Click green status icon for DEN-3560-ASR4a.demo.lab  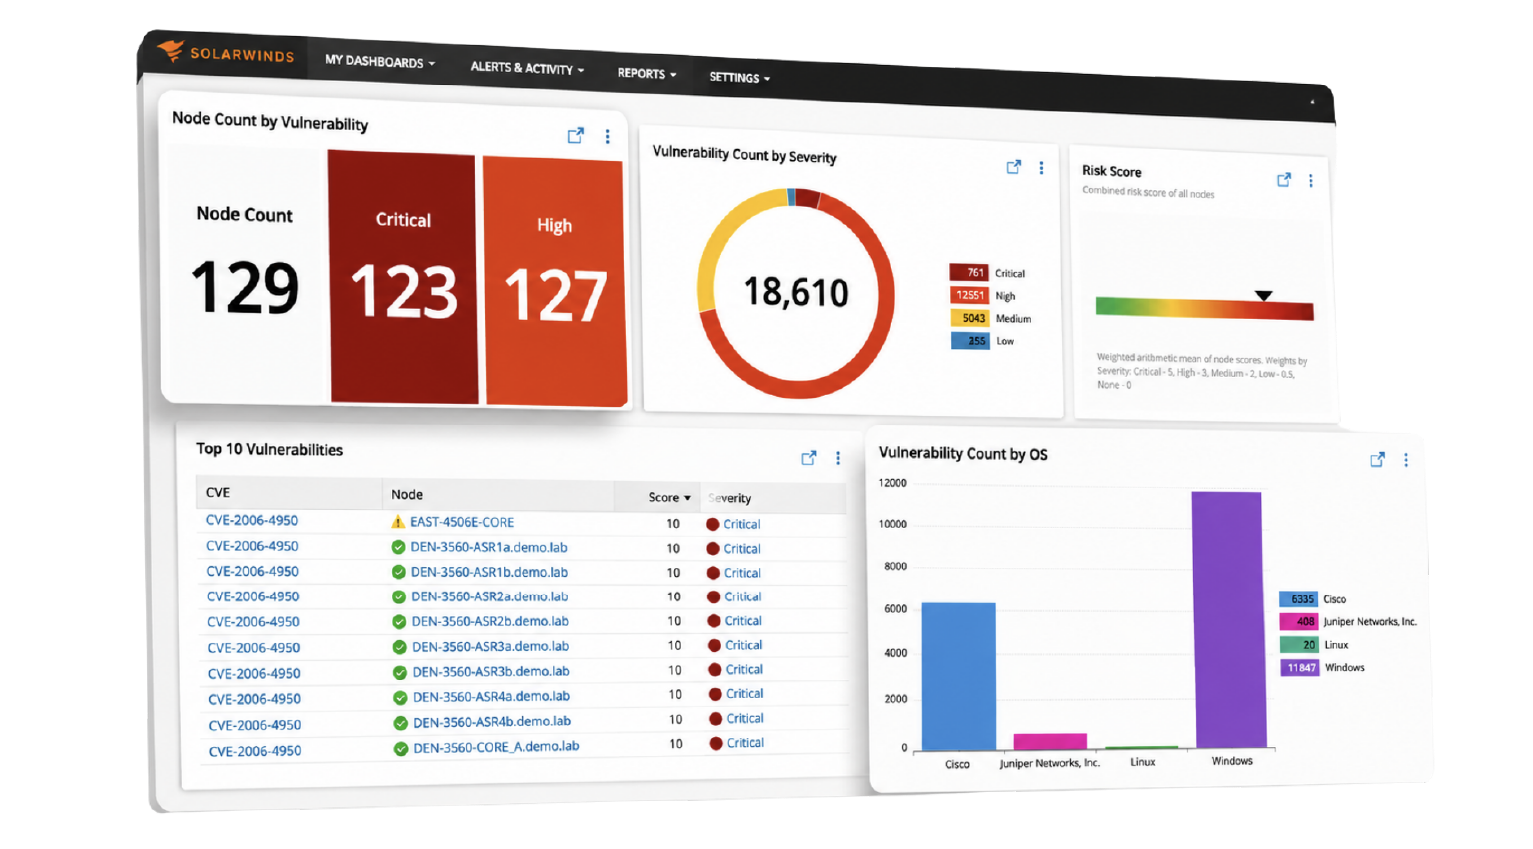[x=400, y=698]
